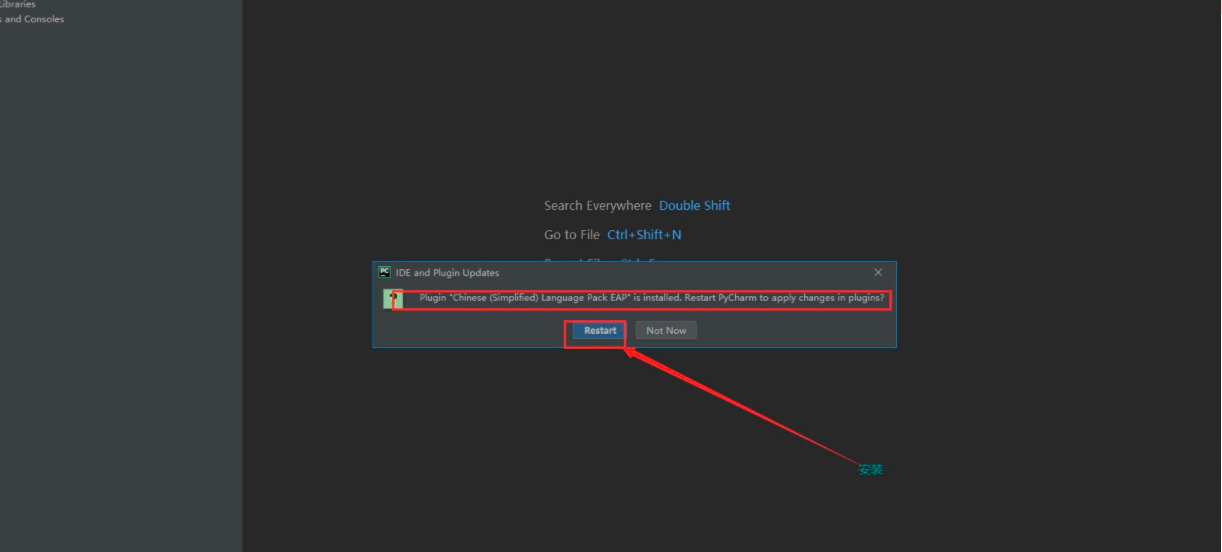The width and height of the screenshot is (1222, 552).
Task: Click the Search Everywhere label
Action: point(597,205)
